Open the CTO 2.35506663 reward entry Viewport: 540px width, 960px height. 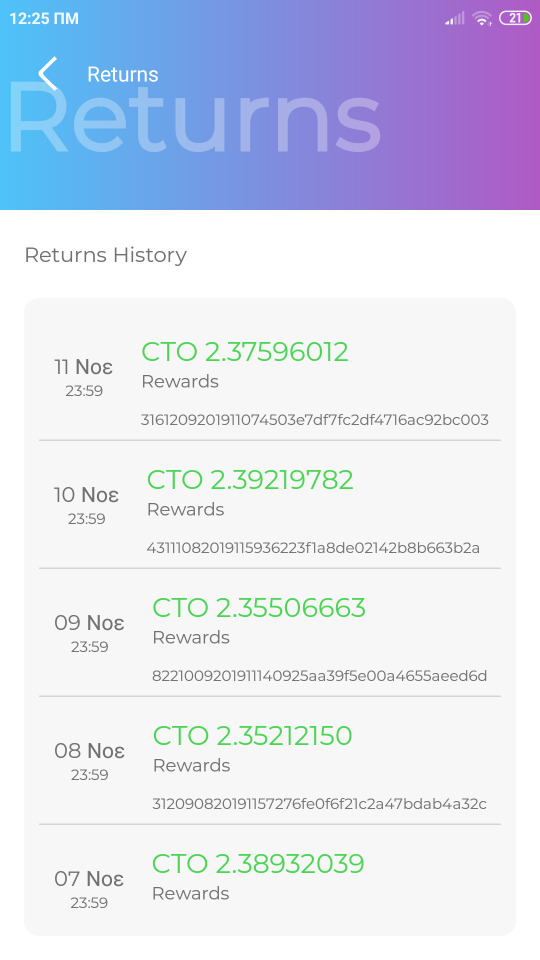270,632
